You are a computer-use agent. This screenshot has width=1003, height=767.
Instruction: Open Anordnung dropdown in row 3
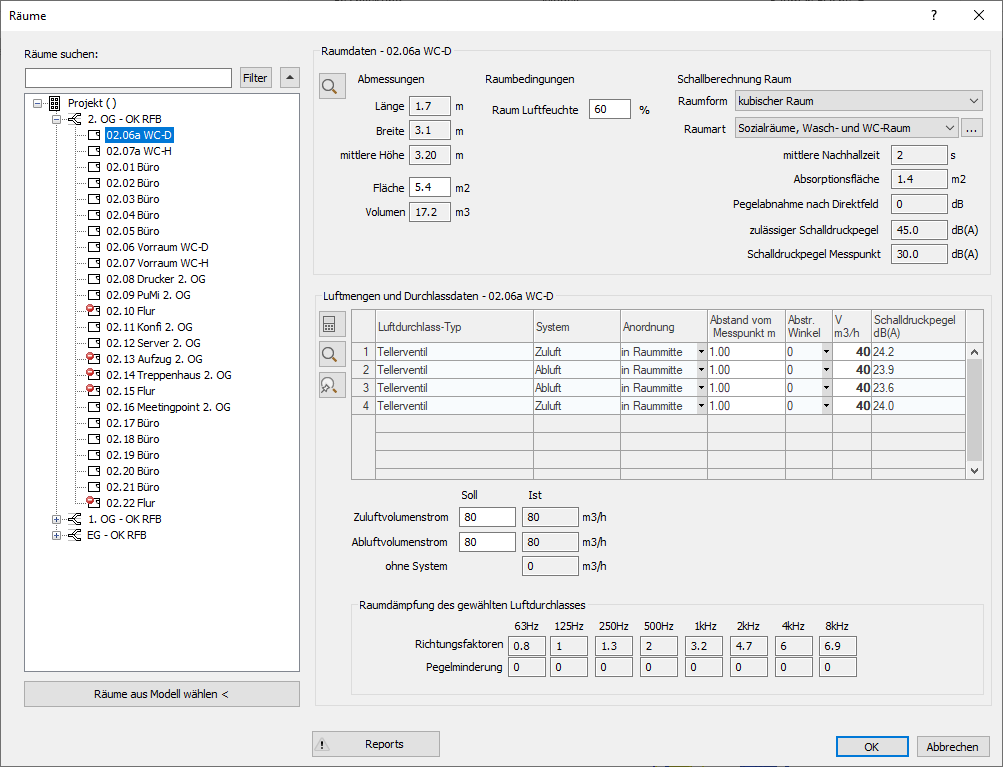(701, 388)
